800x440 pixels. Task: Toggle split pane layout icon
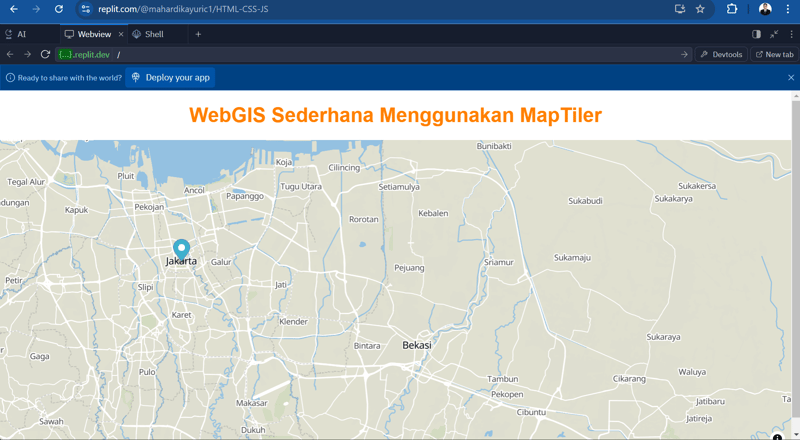click(x=757, y=34)
